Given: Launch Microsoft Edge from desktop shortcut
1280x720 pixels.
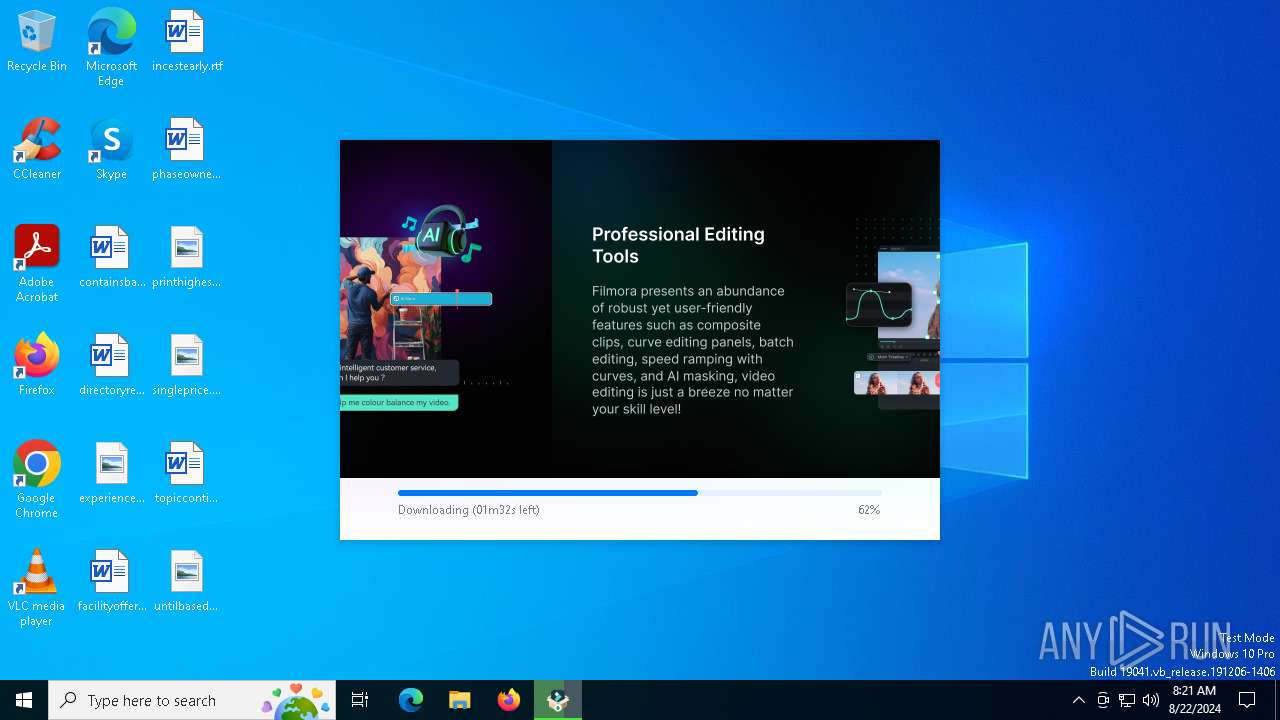Looking at the screenshot, I should pyautogui.click(x=111, y=47).
